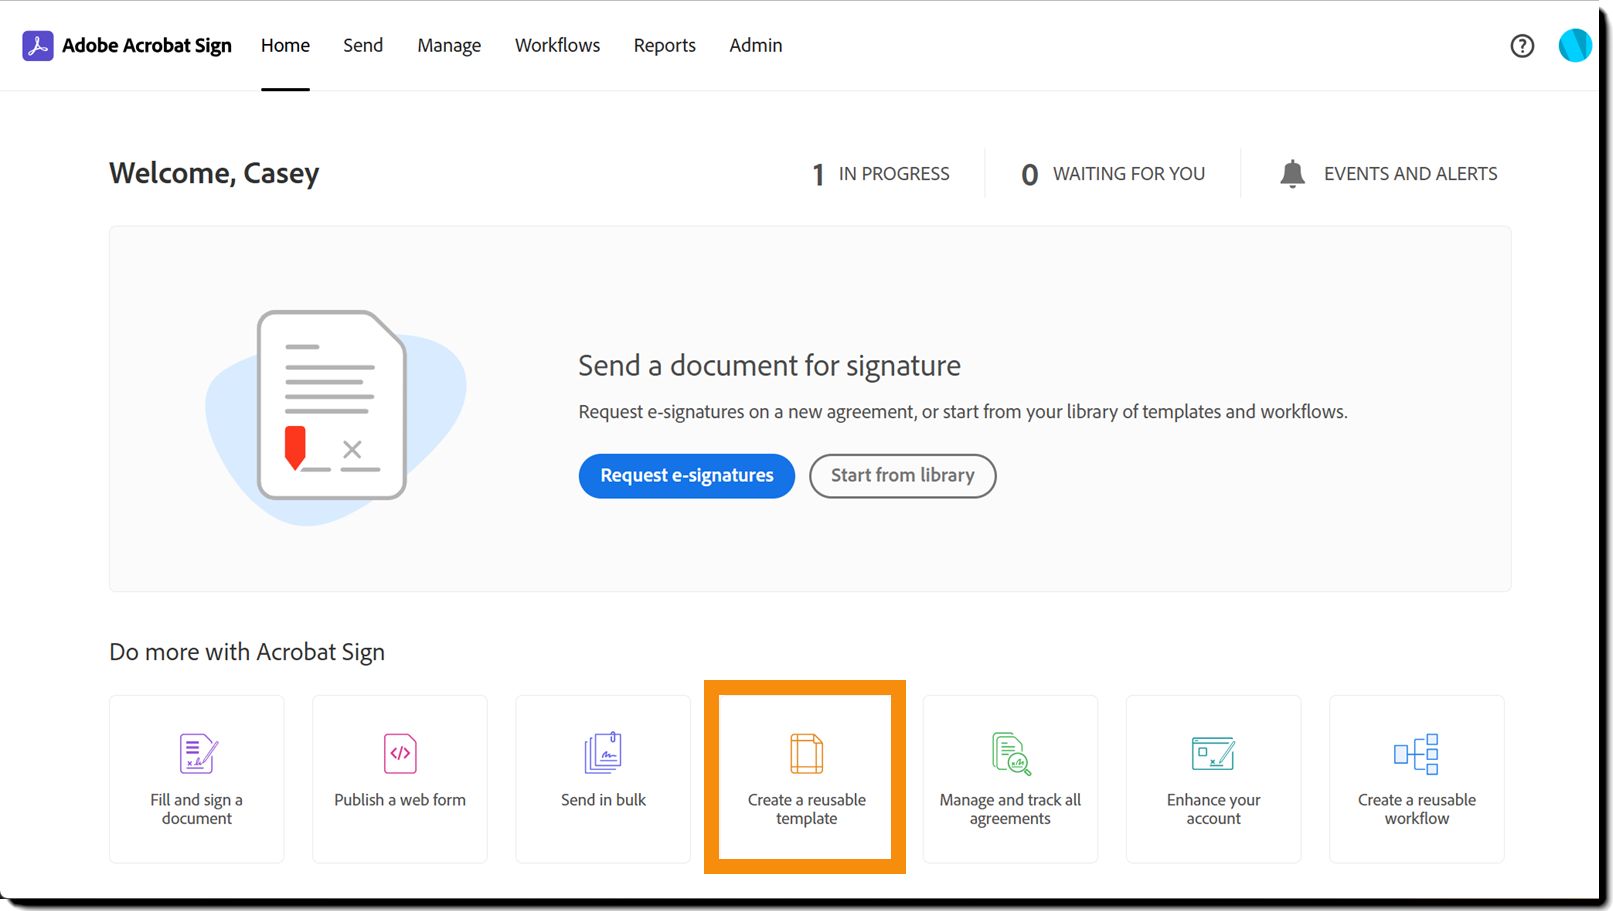The image size is (1613, 911).
Task: Navigate to the Admin tab
Action: pos(756,46)
